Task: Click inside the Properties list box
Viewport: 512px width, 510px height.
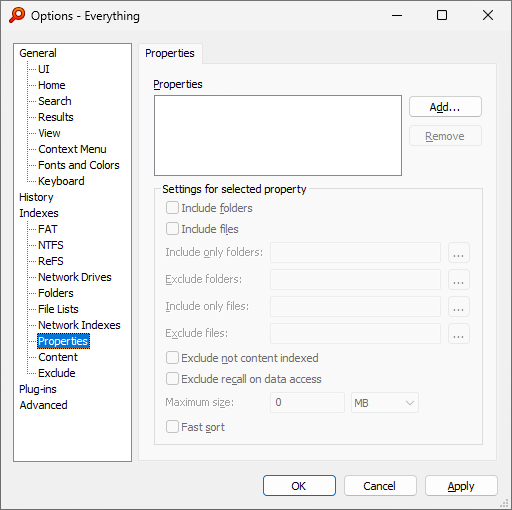Action: (278, 135)
